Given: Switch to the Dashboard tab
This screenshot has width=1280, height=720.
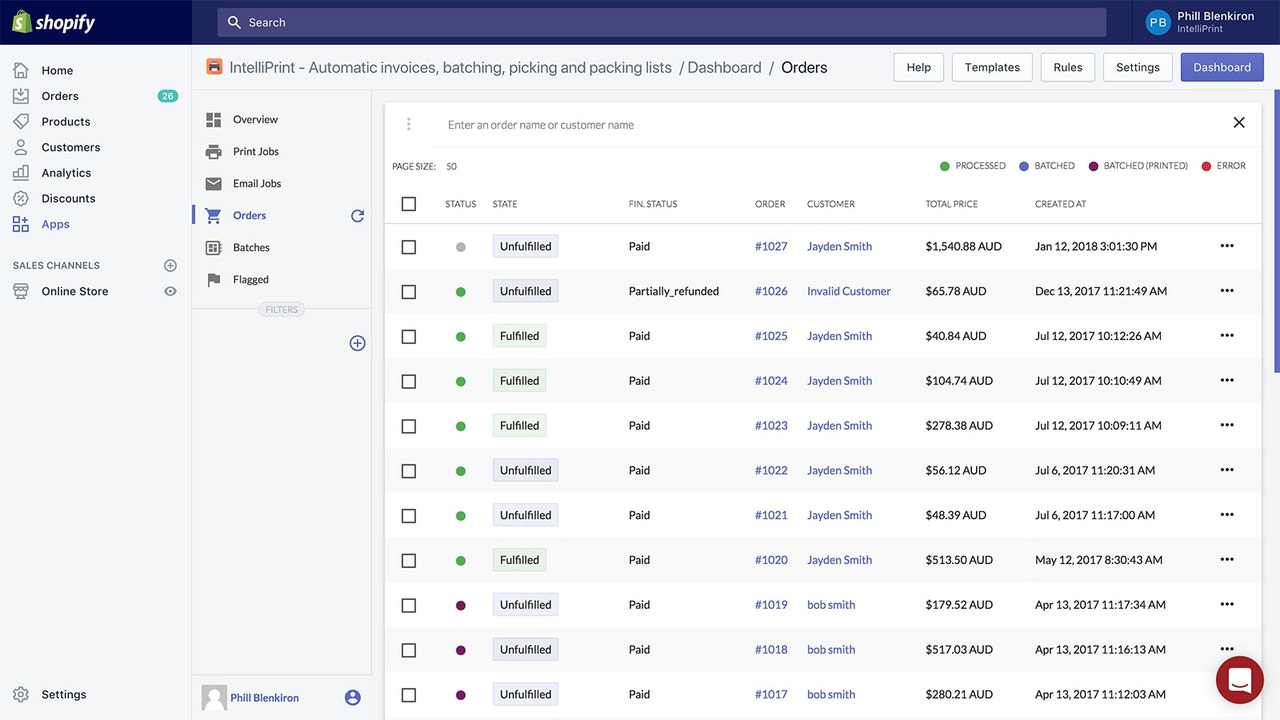Looking at the screenshot, I should (1221, 67).
